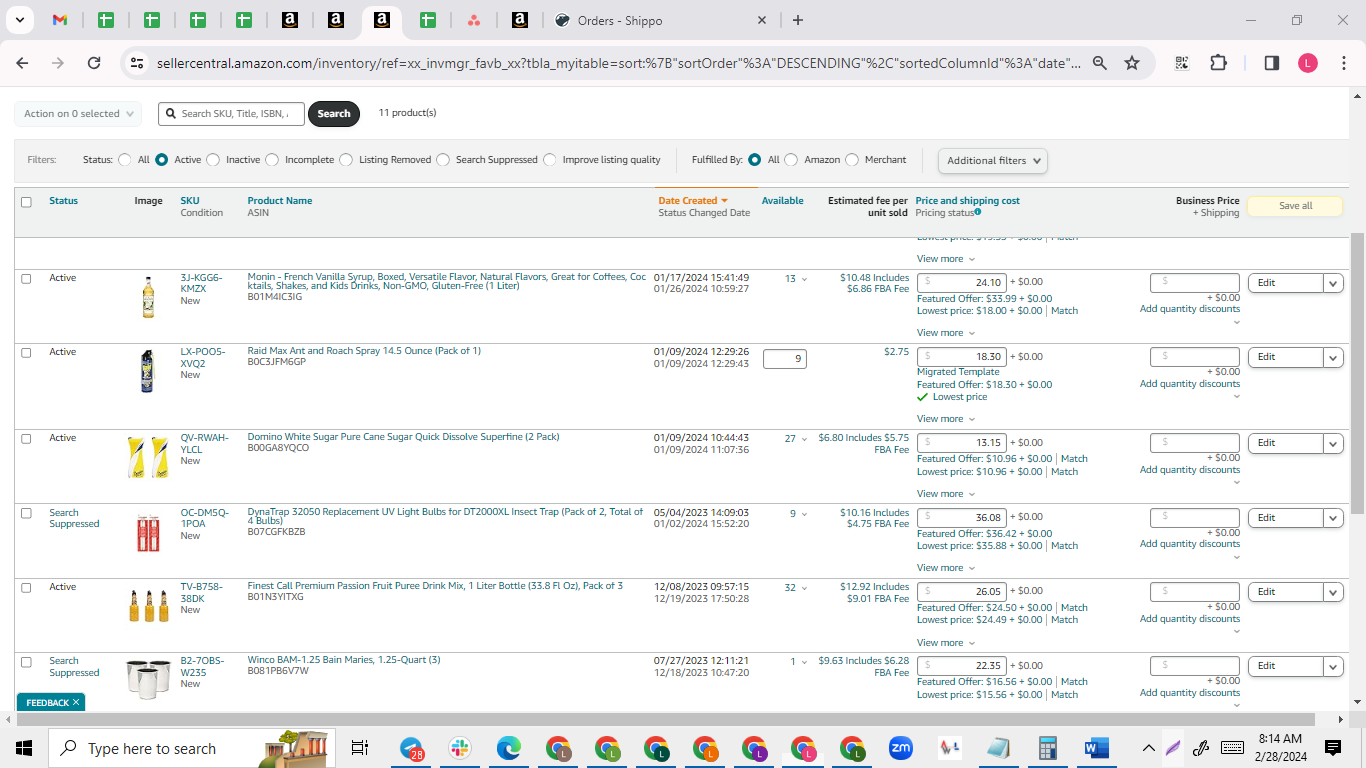Screen dimensions: 1366x768
Task: Open the Winco BAM-1.25 Bain Maries listing
Action: [x=344, y=660]
